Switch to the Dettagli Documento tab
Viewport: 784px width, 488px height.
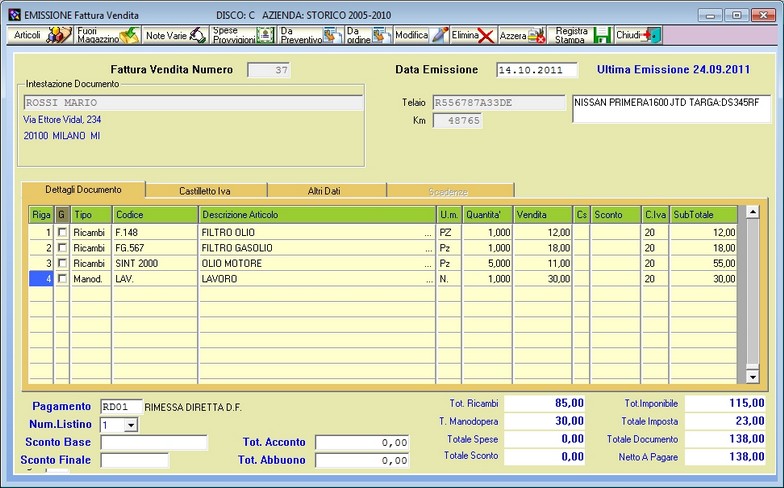[84, 190]
